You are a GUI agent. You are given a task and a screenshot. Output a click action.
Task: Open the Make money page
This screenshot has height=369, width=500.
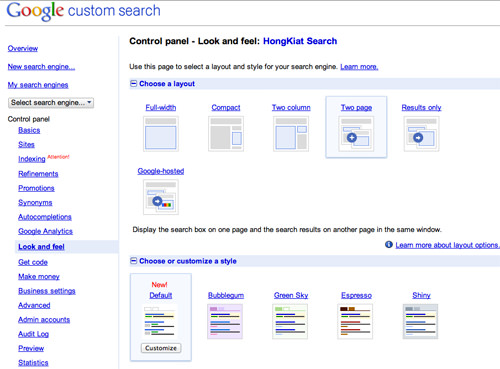[x=39, y=277]
